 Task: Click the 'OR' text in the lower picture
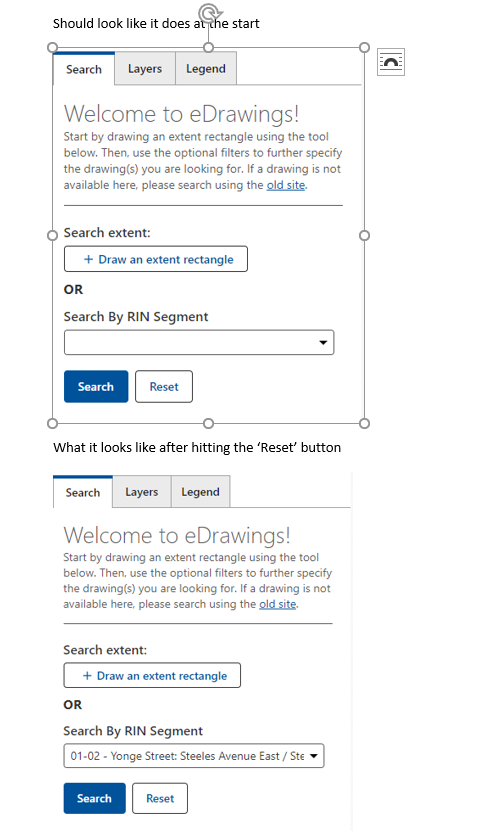coord(73,705)
